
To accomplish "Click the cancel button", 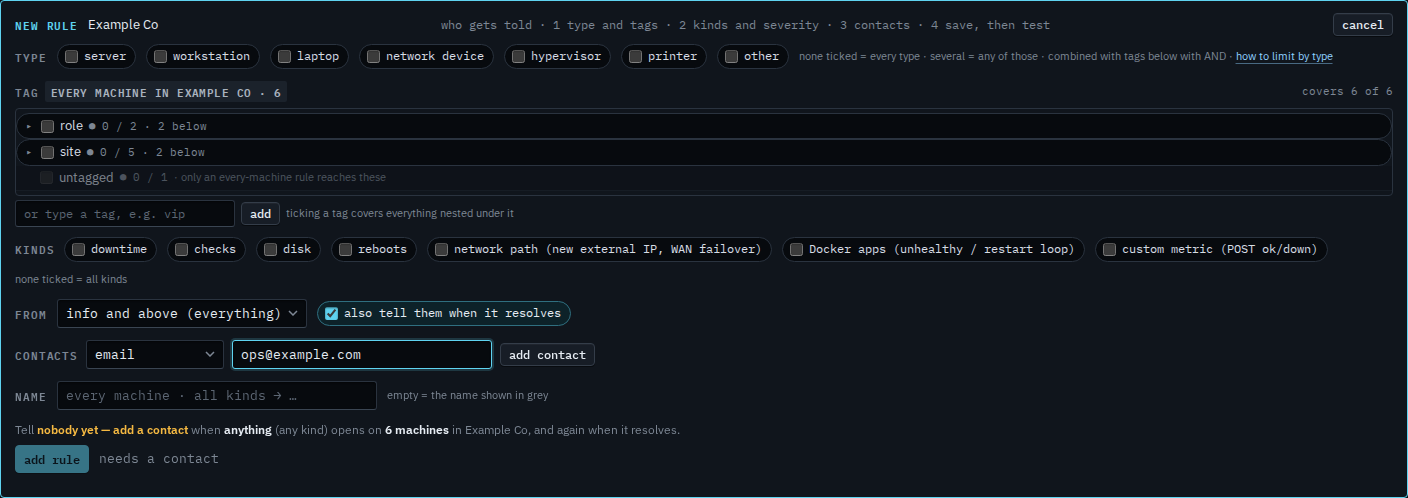I will [1362, 25].
